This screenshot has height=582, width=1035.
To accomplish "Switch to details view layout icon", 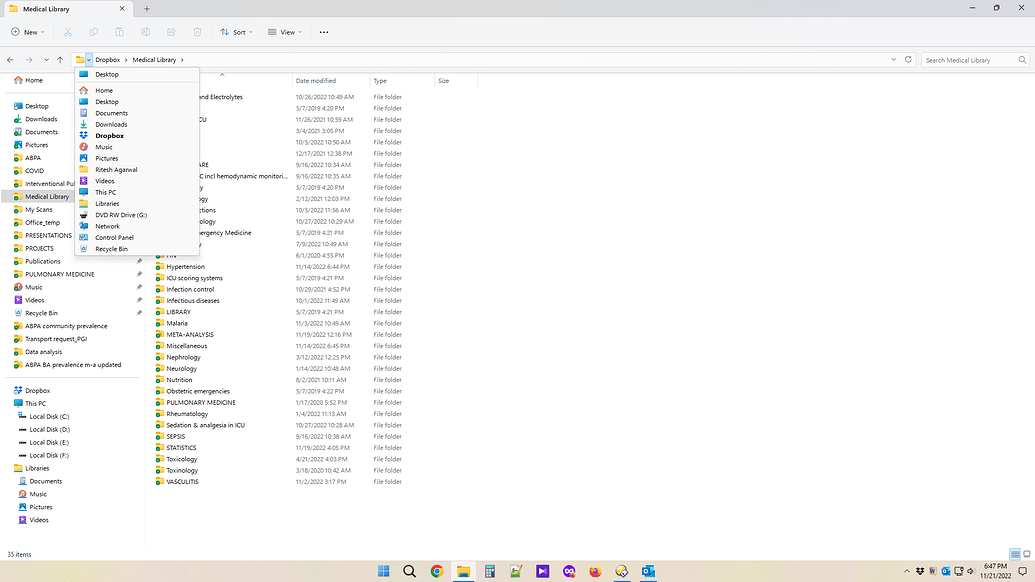I will 1015,554.
